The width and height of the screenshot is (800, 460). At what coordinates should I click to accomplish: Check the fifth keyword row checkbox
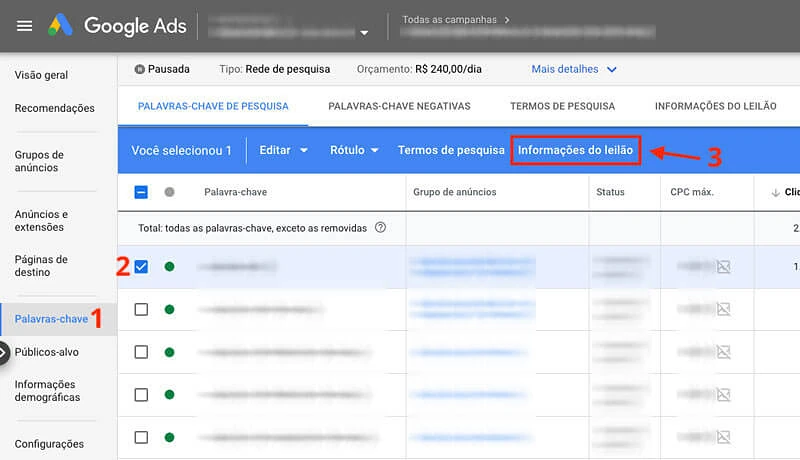(141, 437)
